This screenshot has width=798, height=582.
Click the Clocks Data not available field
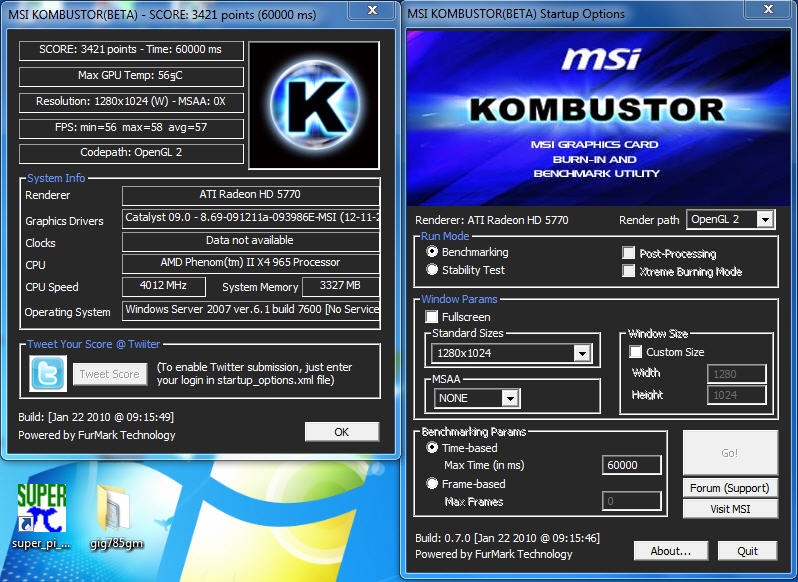pyautogui.click(x=250, y=241)
